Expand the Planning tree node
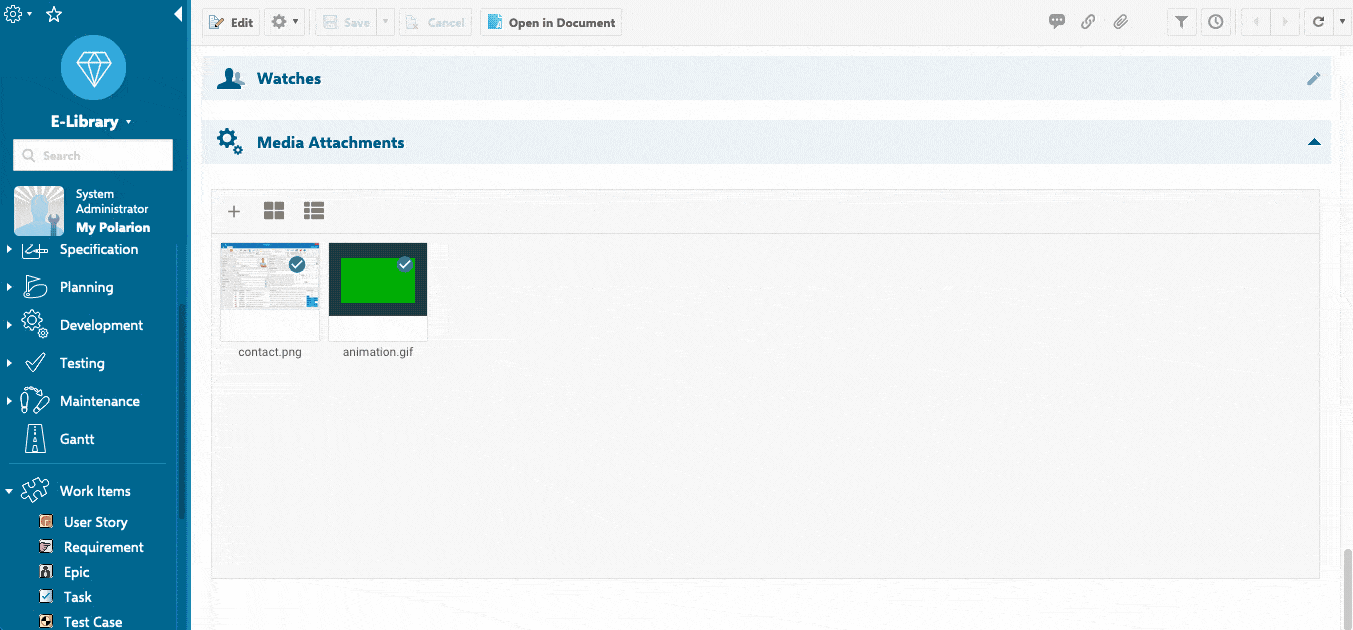Image resolution: width=1353 pixels, height=630 pixels. click(9, 287)
